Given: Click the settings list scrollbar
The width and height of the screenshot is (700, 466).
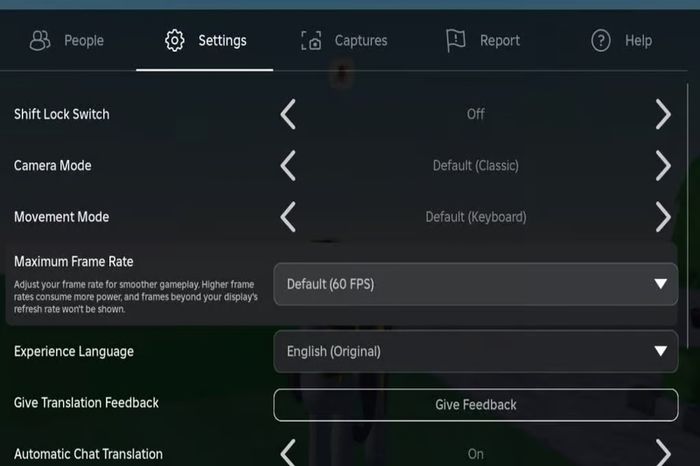Looking at the screenshot, I should coord(688,214).
